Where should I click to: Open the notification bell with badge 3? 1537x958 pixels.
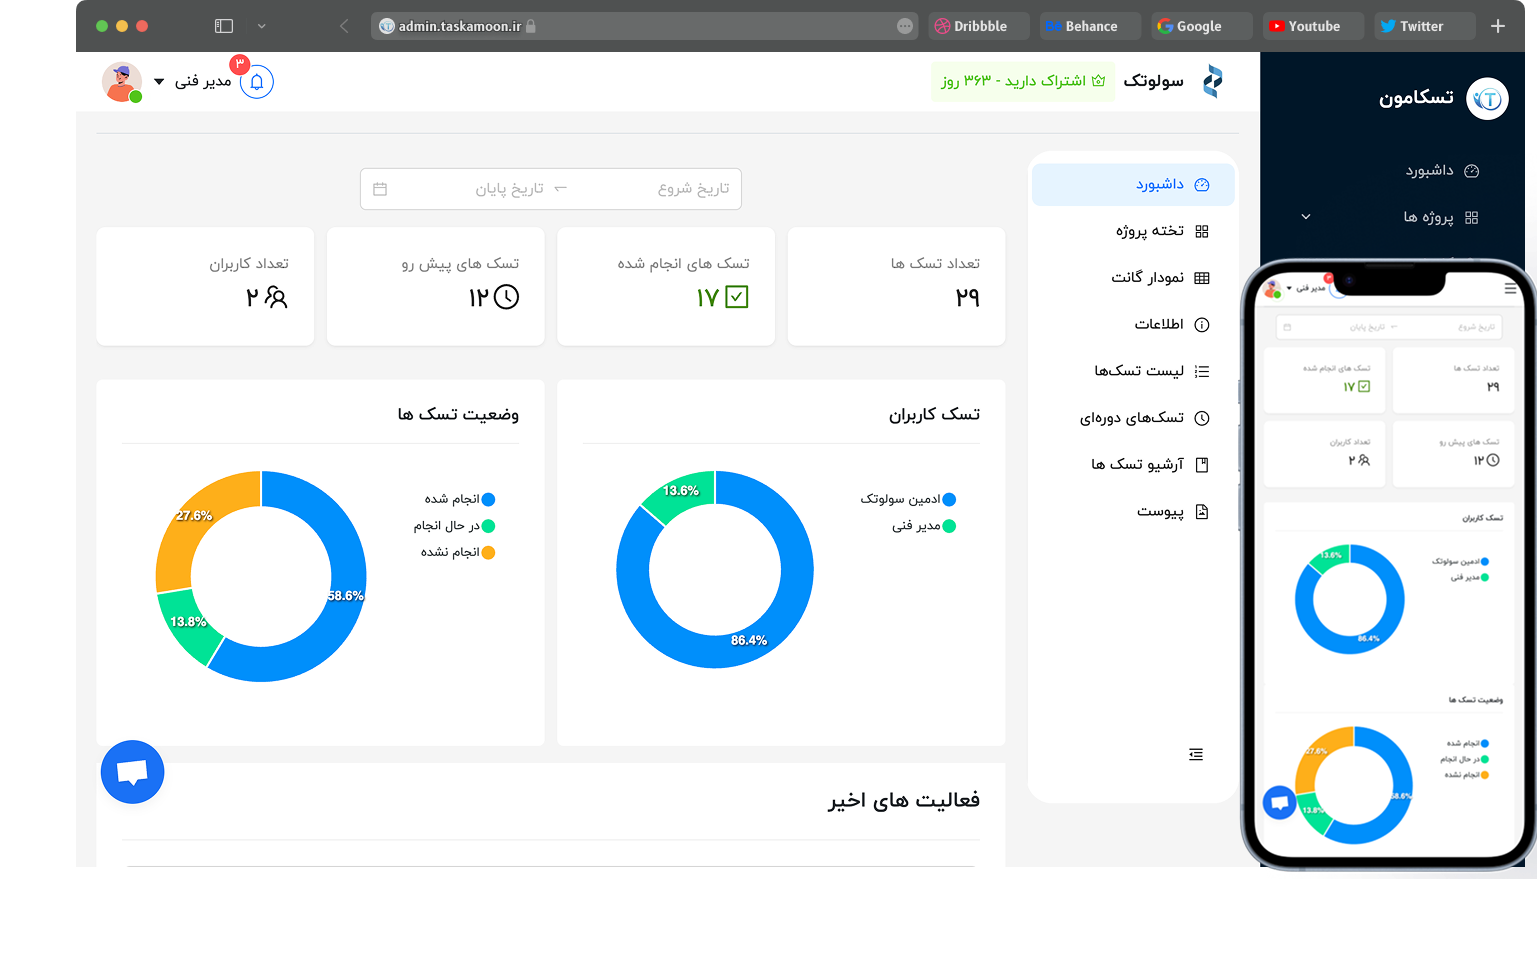257,82
